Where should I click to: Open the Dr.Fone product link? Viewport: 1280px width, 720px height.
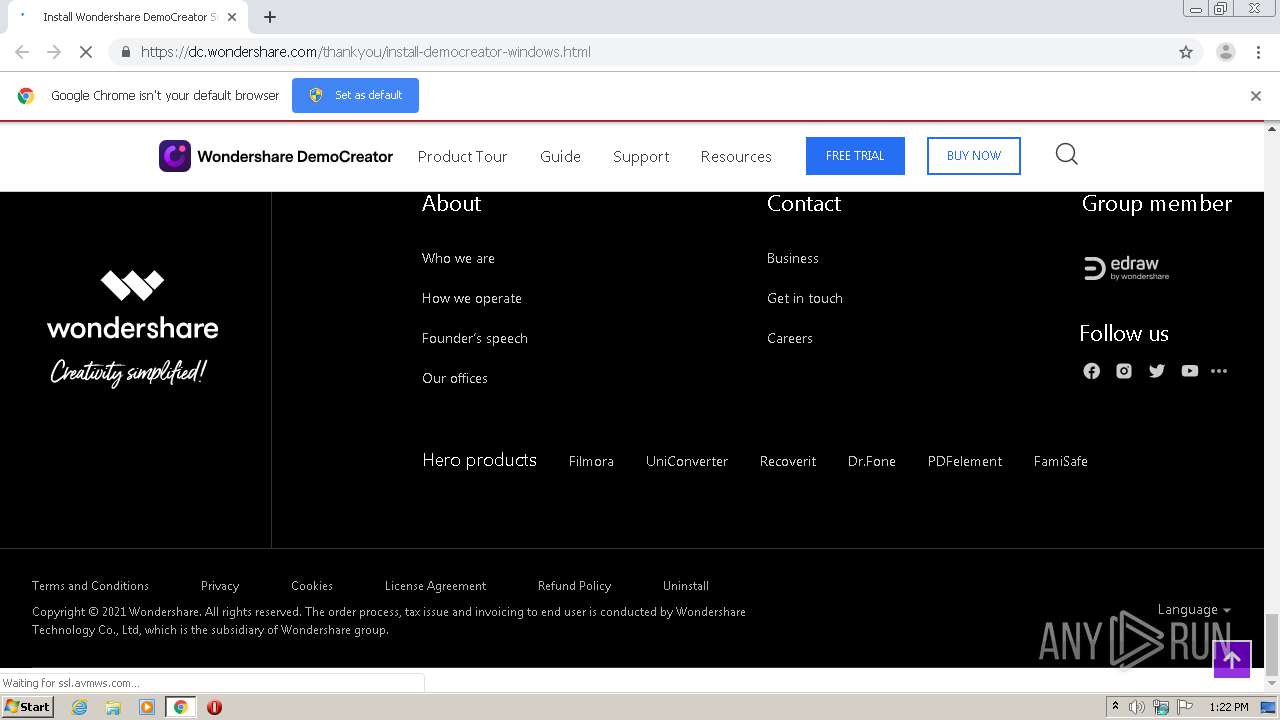pyautogui.click(x=872, y=461)
